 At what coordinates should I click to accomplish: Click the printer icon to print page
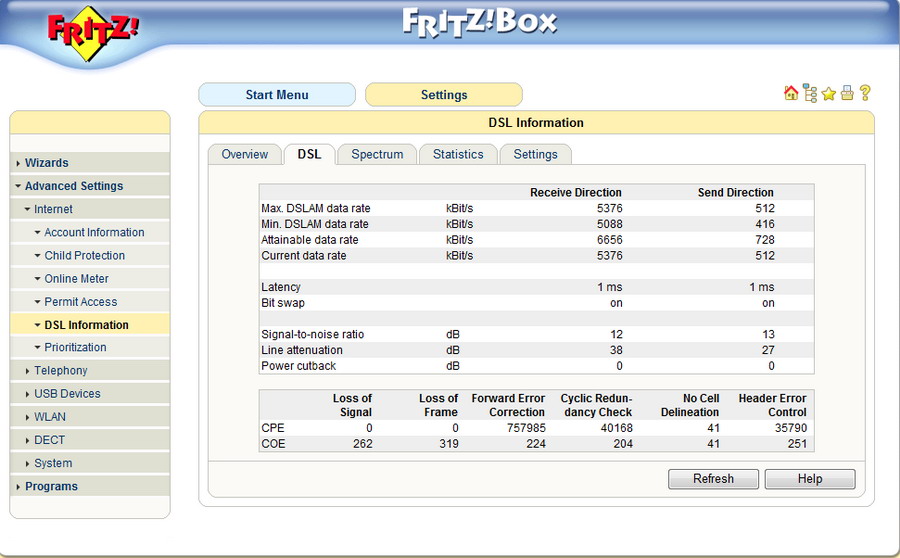[x=847, y=93]
